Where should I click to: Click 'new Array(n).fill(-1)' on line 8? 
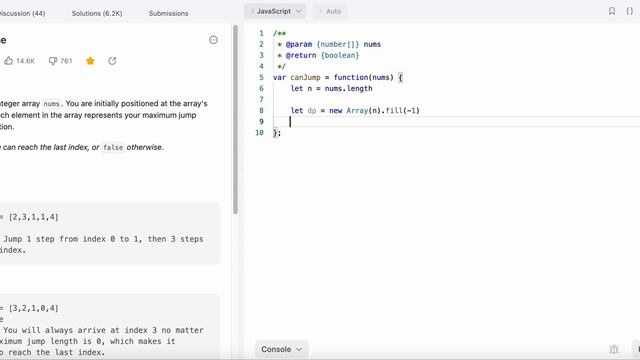[374, 111]
